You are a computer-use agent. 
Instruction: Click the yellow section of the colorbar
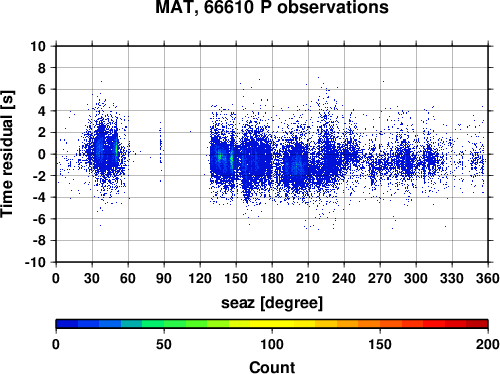pyautogui.click(x=272, y=324)
